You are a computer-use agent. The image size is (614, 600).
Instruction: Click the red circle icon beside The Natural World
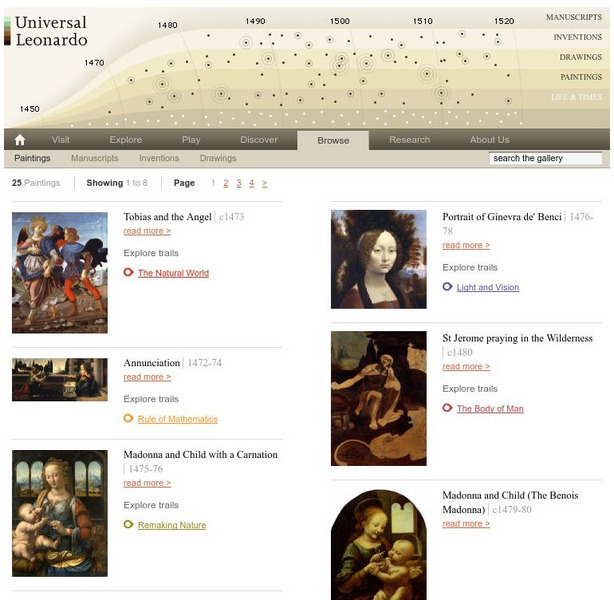point(128,272)
